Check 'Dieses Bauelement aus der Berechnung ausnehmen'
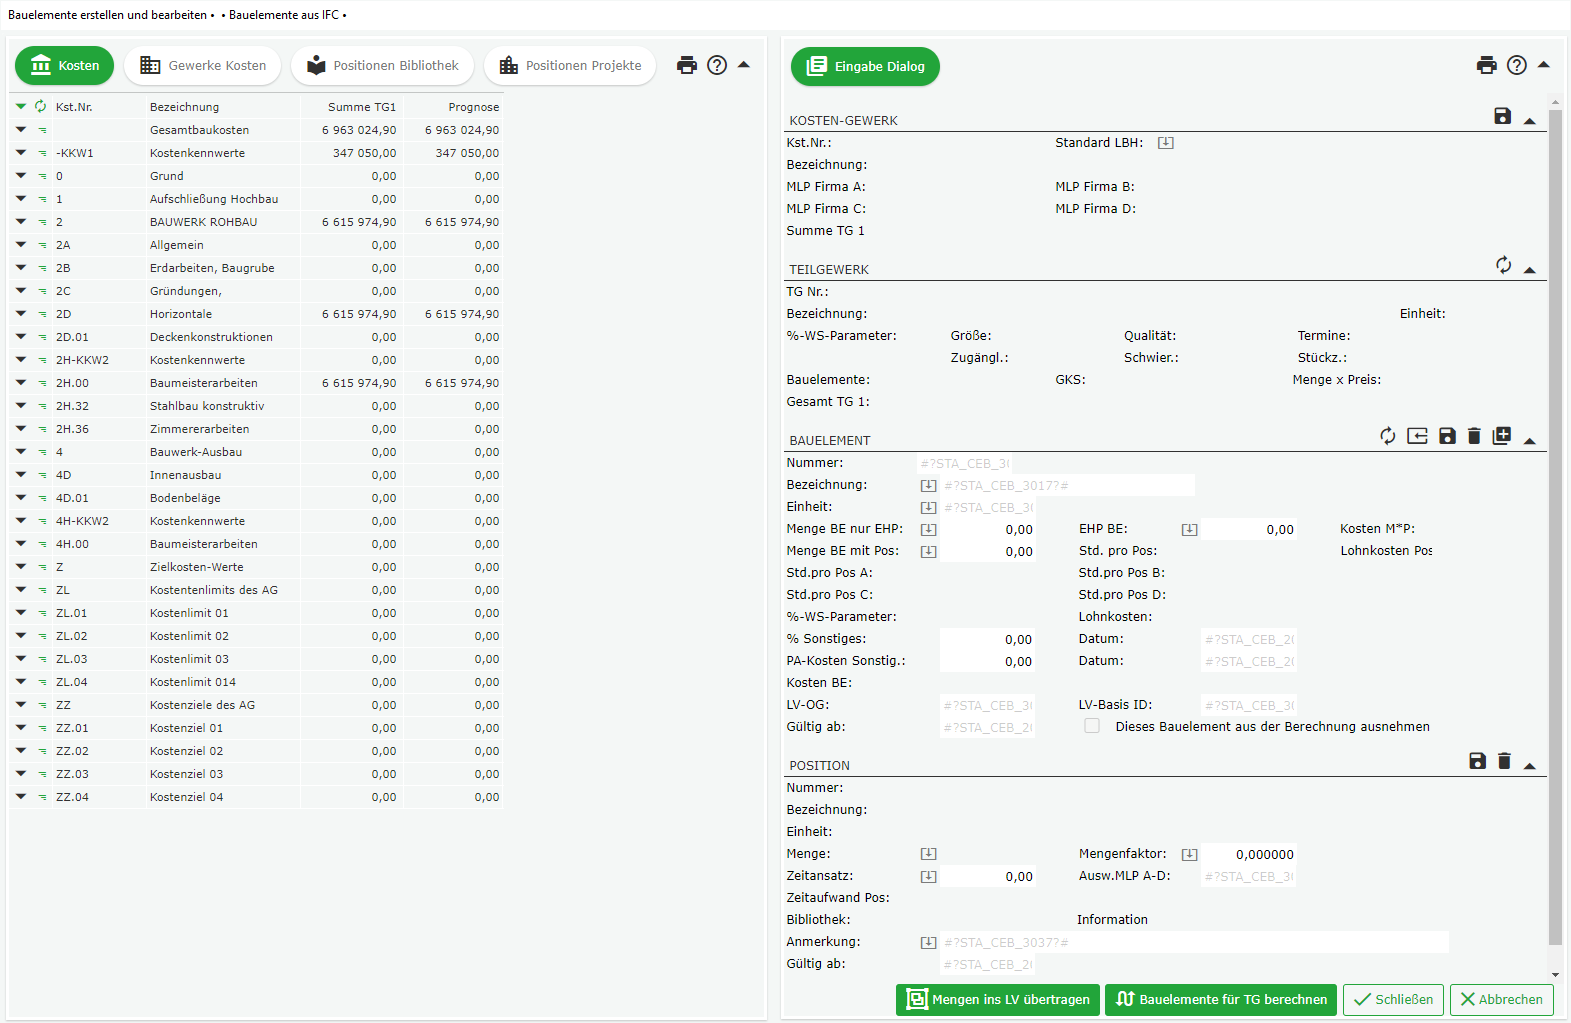This screenshot has height=1023, width=1571. pos(1092,726)
